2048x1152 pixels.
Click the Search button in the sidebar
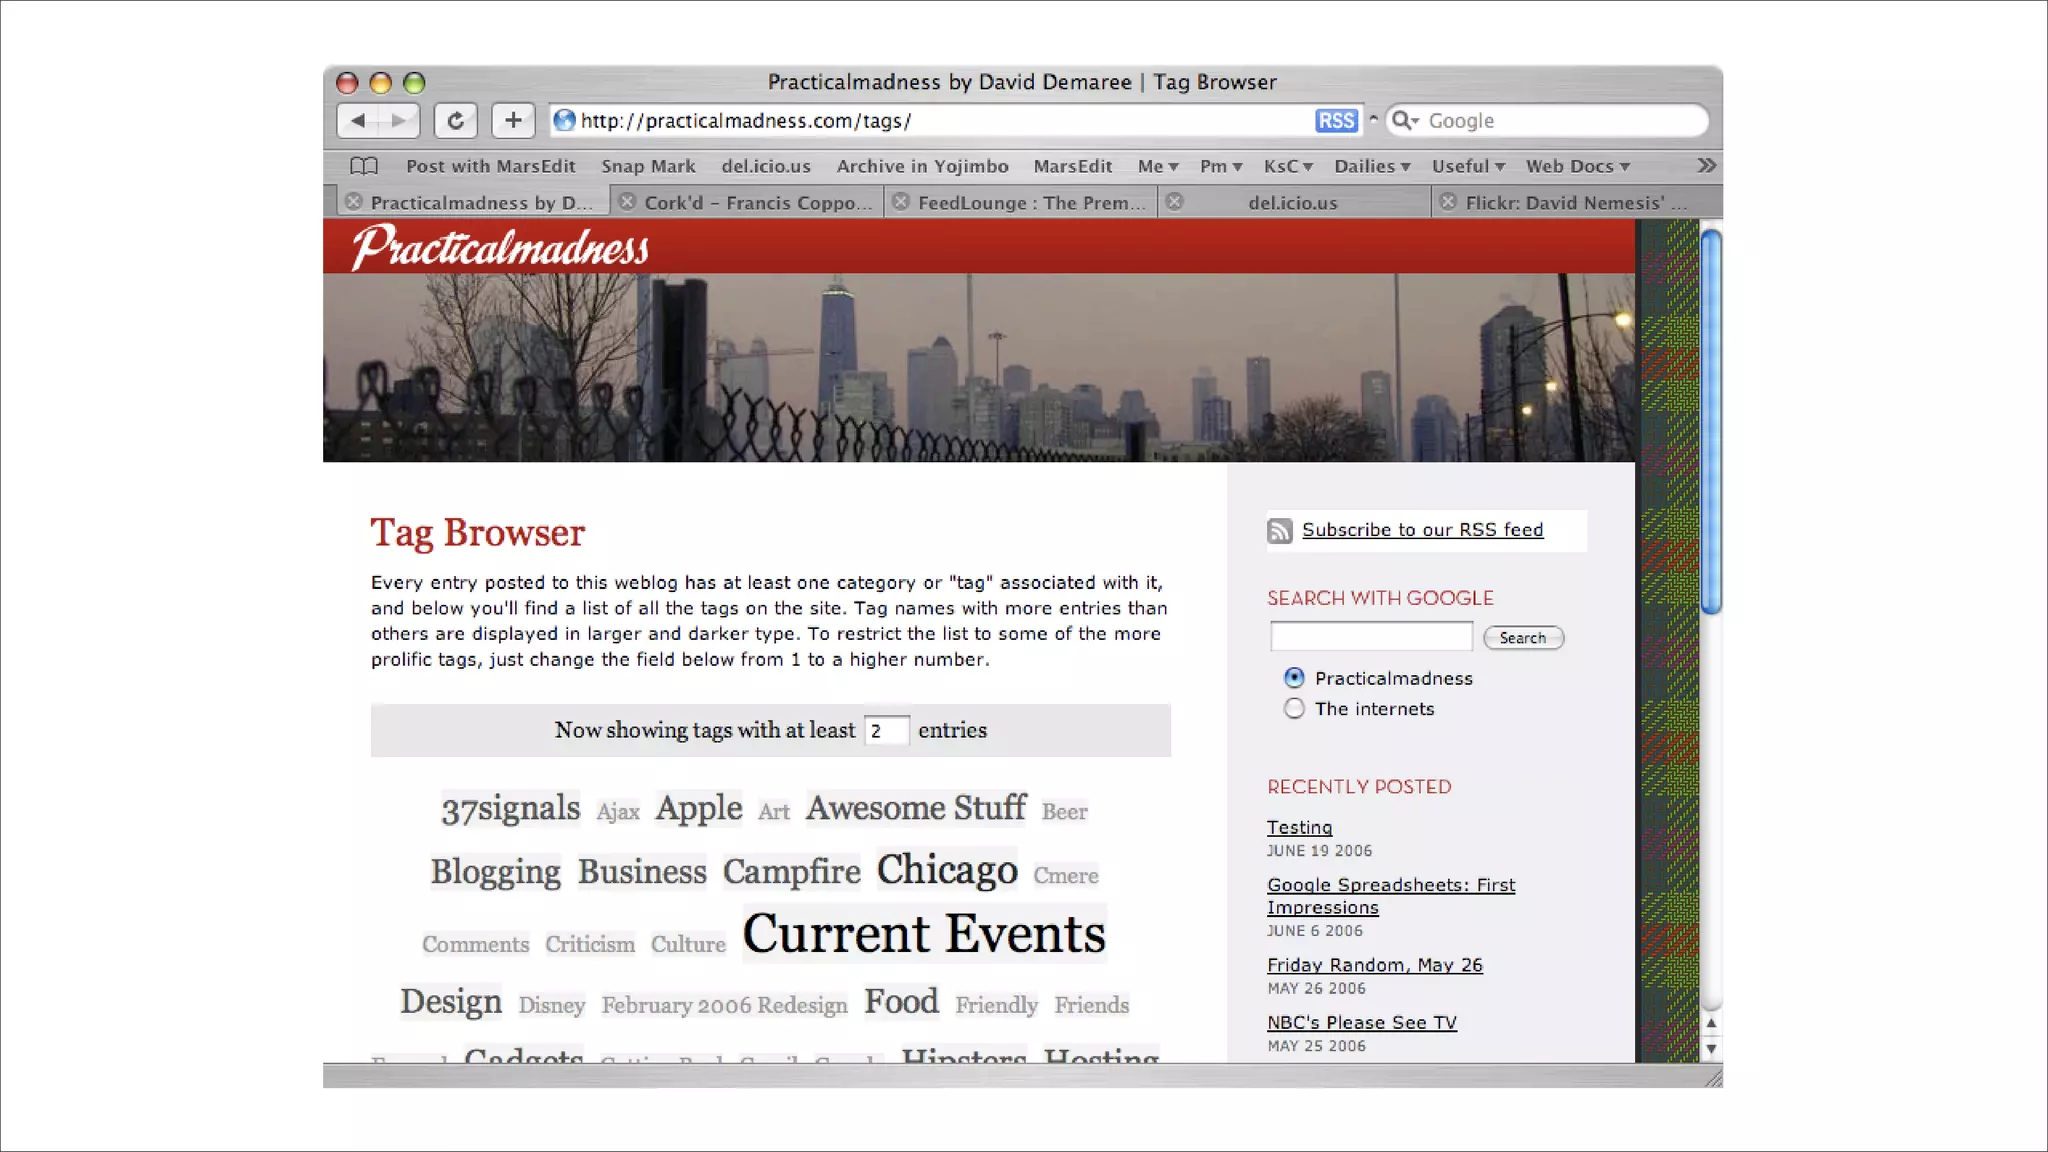coord(1522,638)
